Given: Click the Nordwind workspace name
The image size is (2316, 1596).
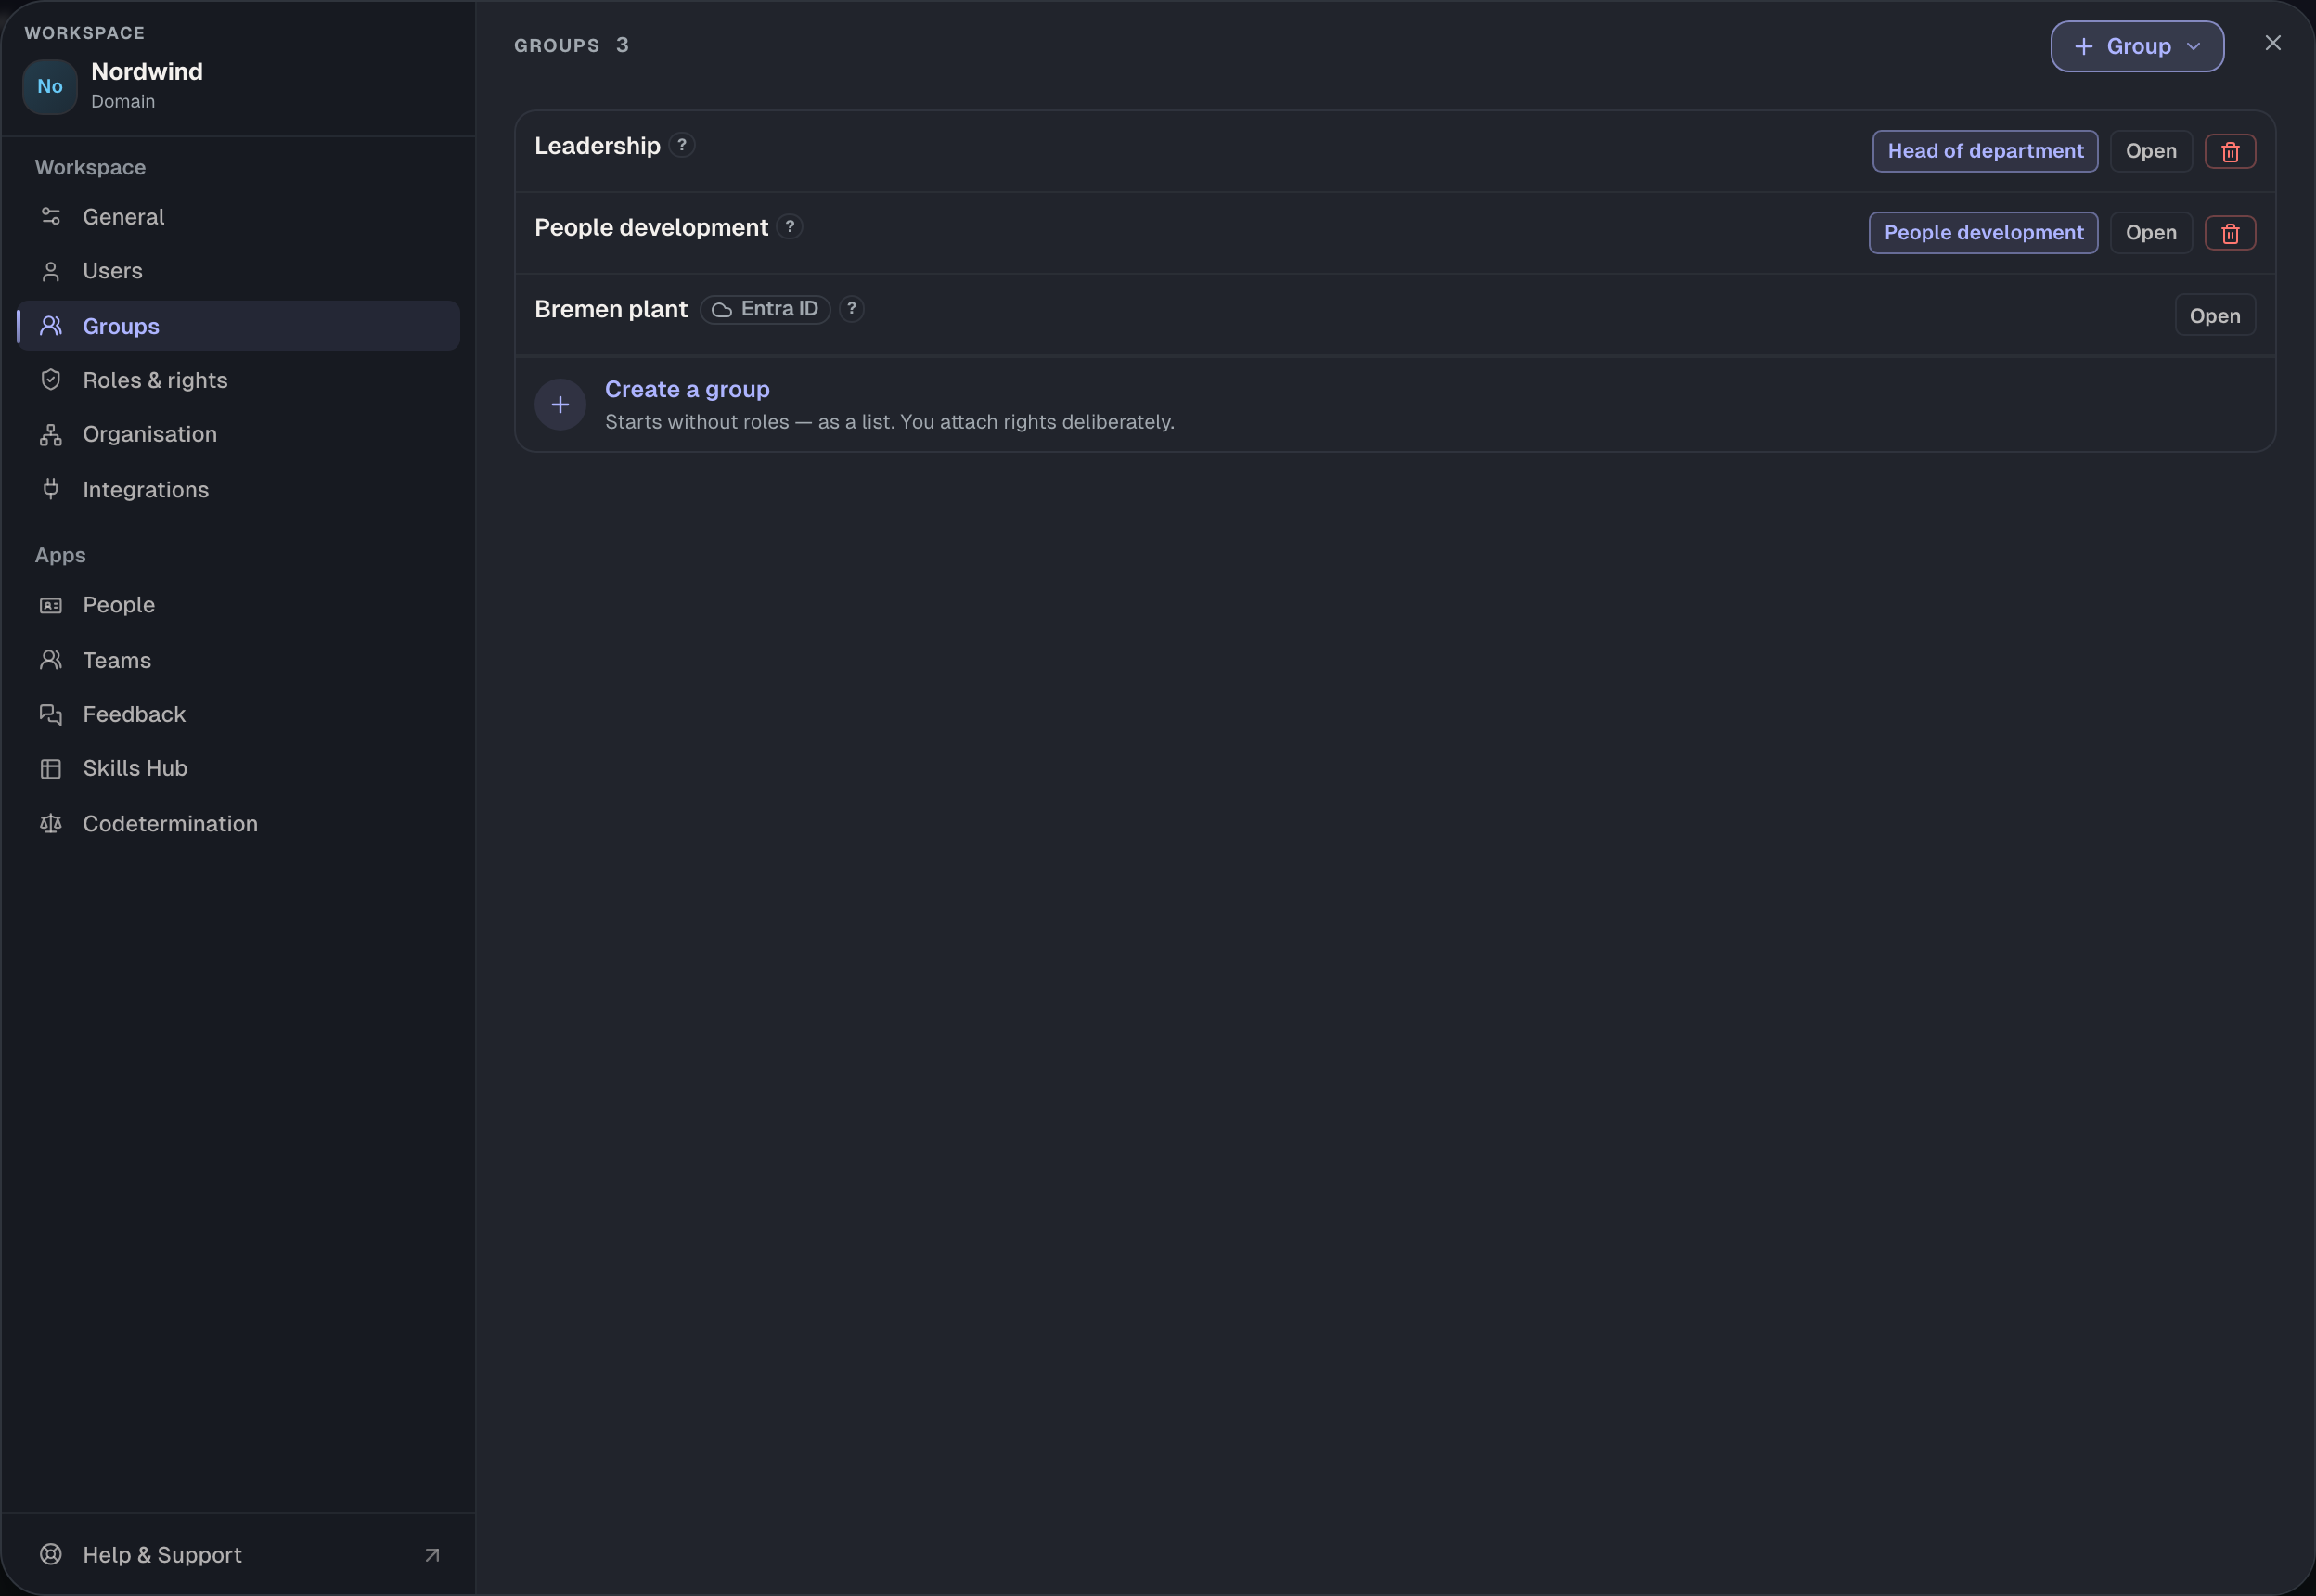Looking at the screenshot, I should 147,71.
